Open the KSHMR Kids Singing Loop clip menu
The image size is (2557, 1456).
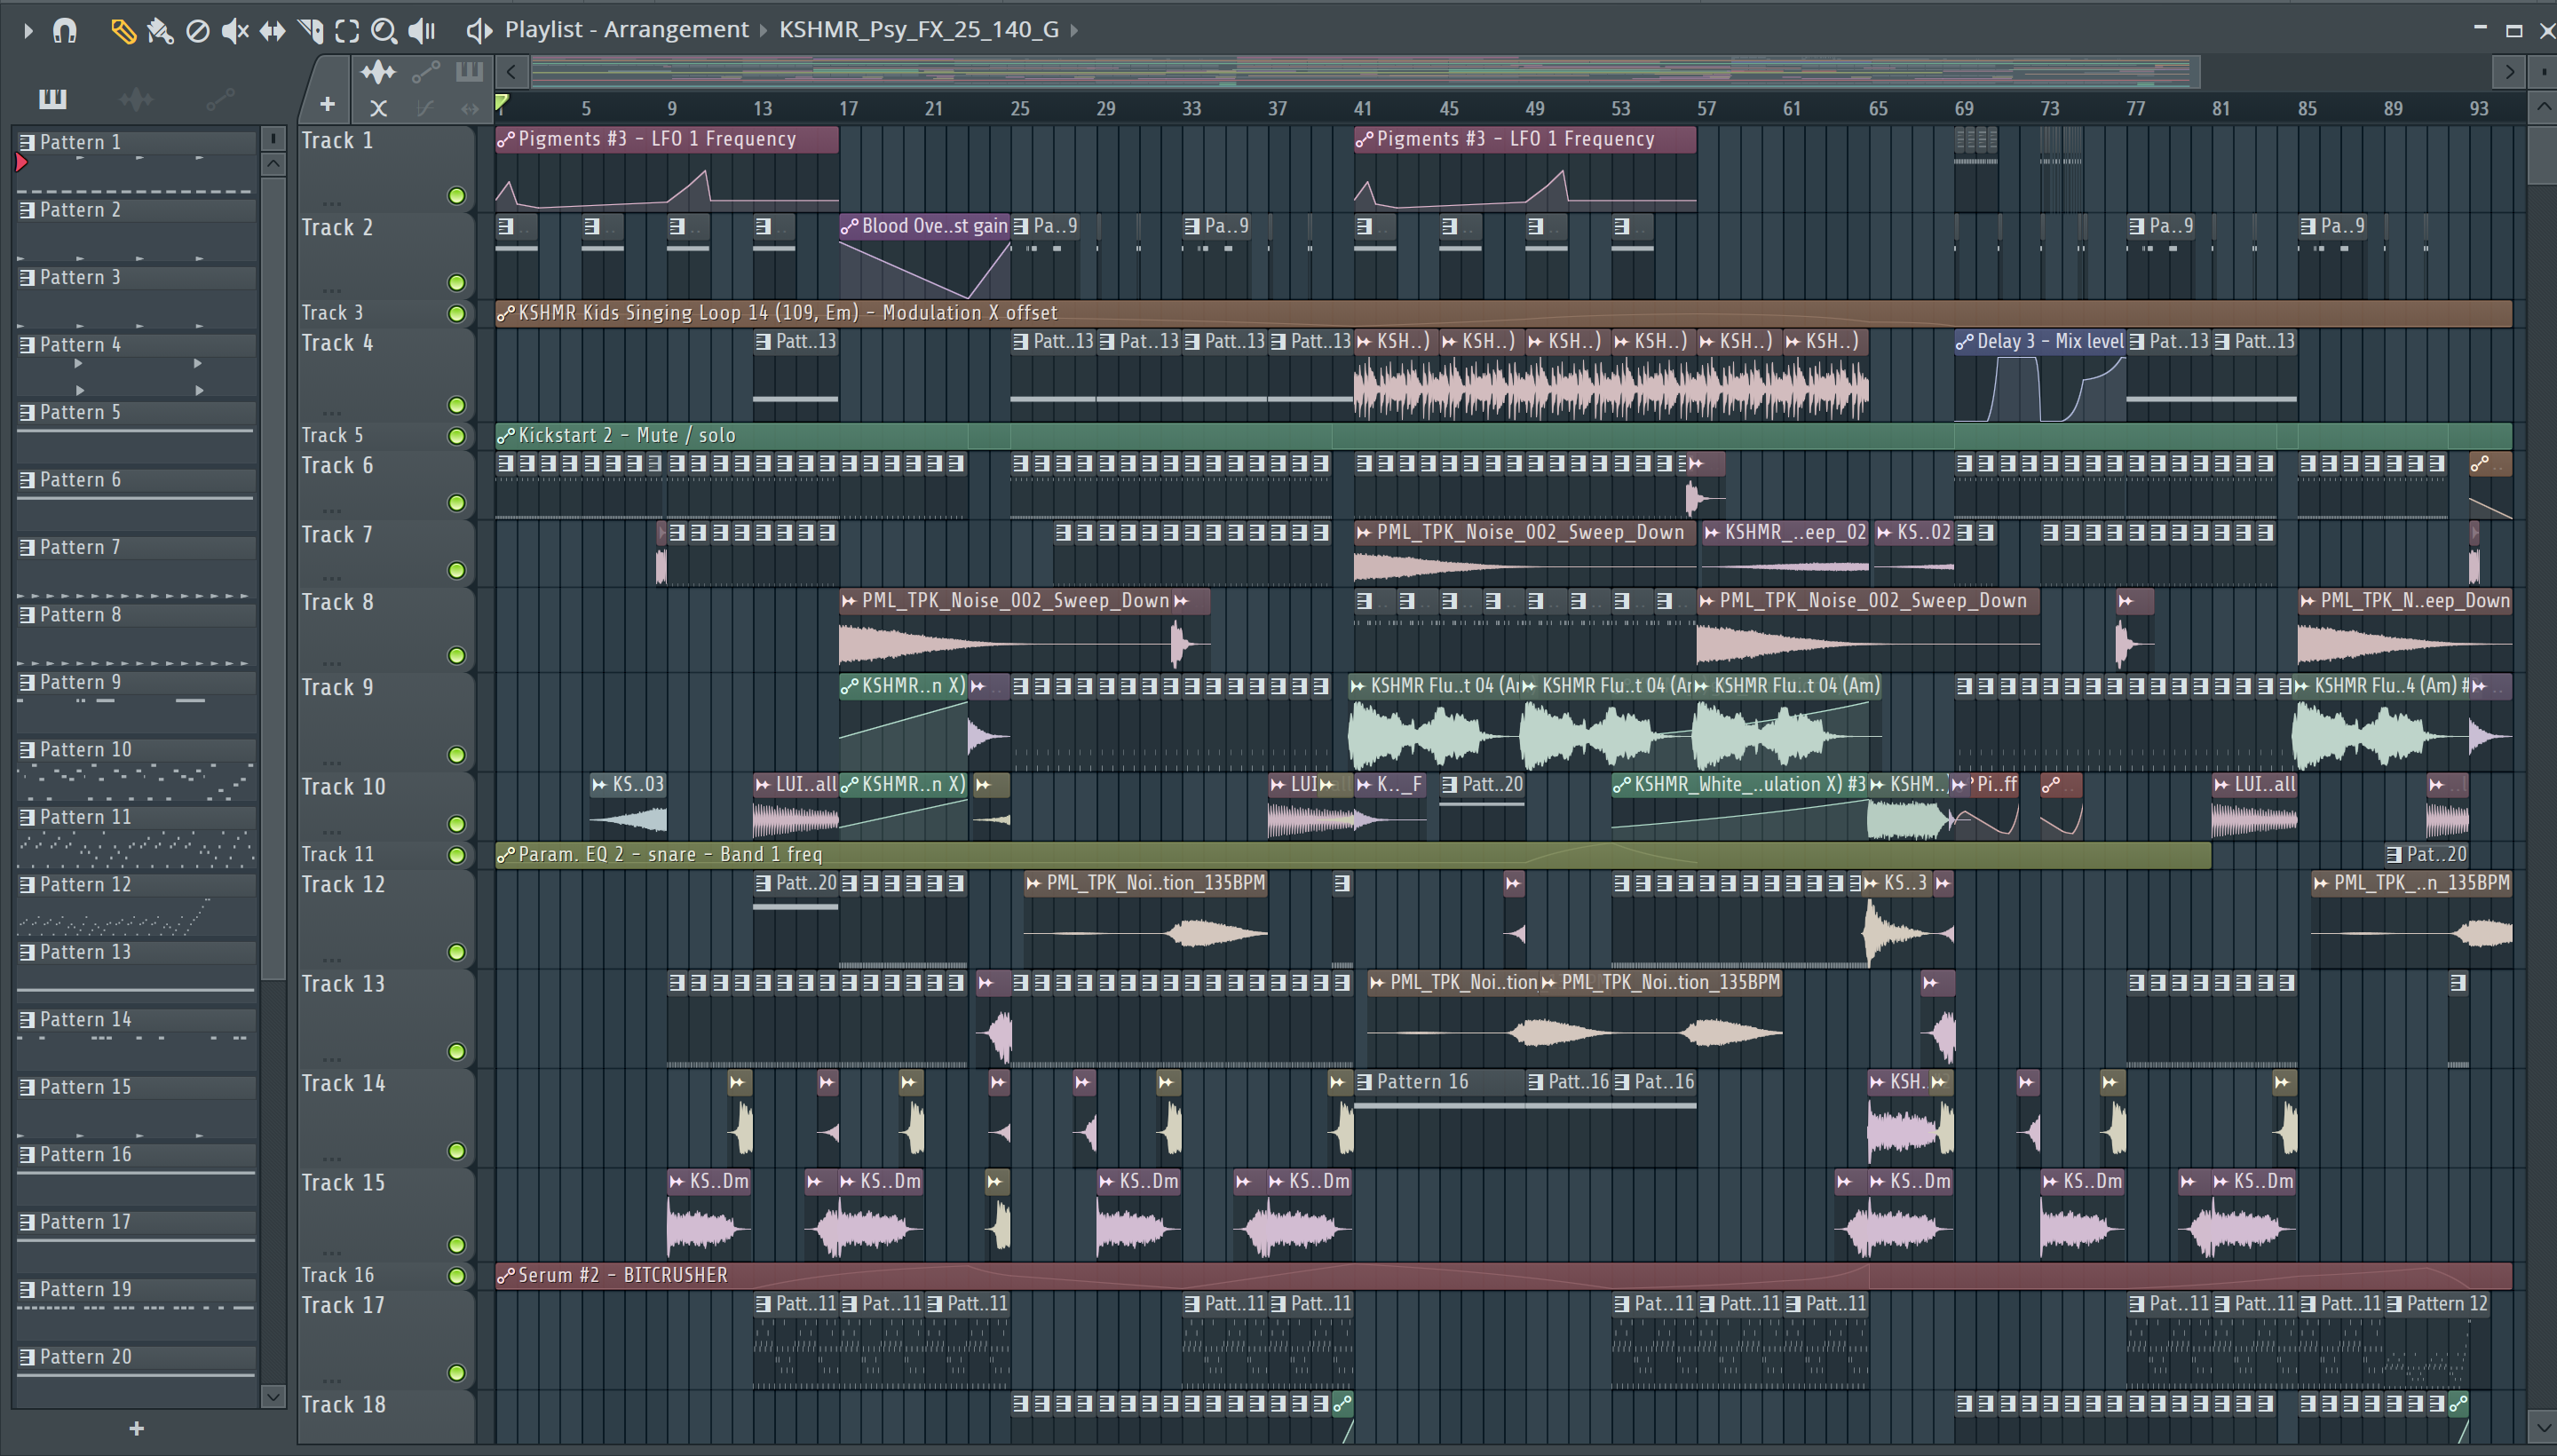[506, 313]
